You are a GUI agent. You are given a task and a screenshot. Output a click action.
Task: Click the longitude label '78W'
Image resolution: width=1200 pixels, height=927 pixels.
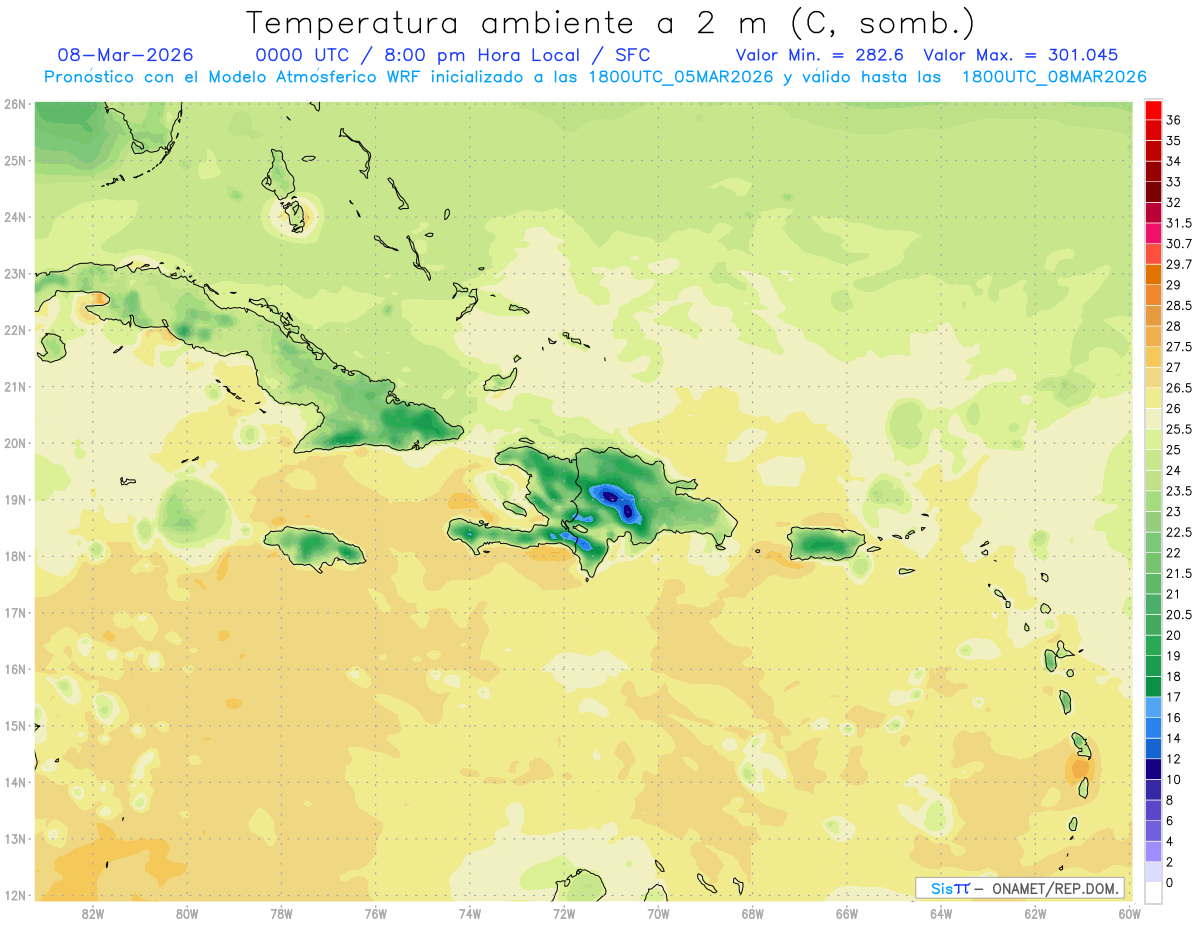[281, 913]
